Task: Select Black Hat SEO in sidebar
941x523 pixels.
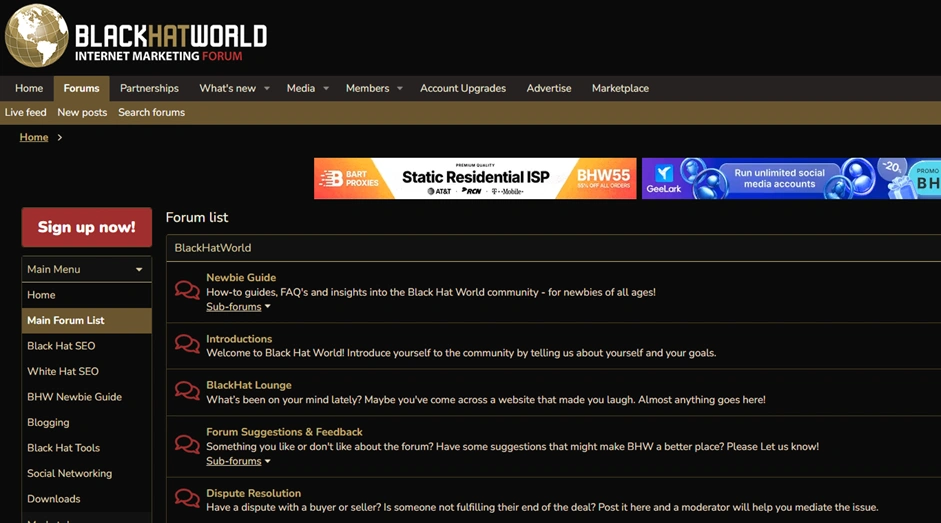Action: point(61,346)
